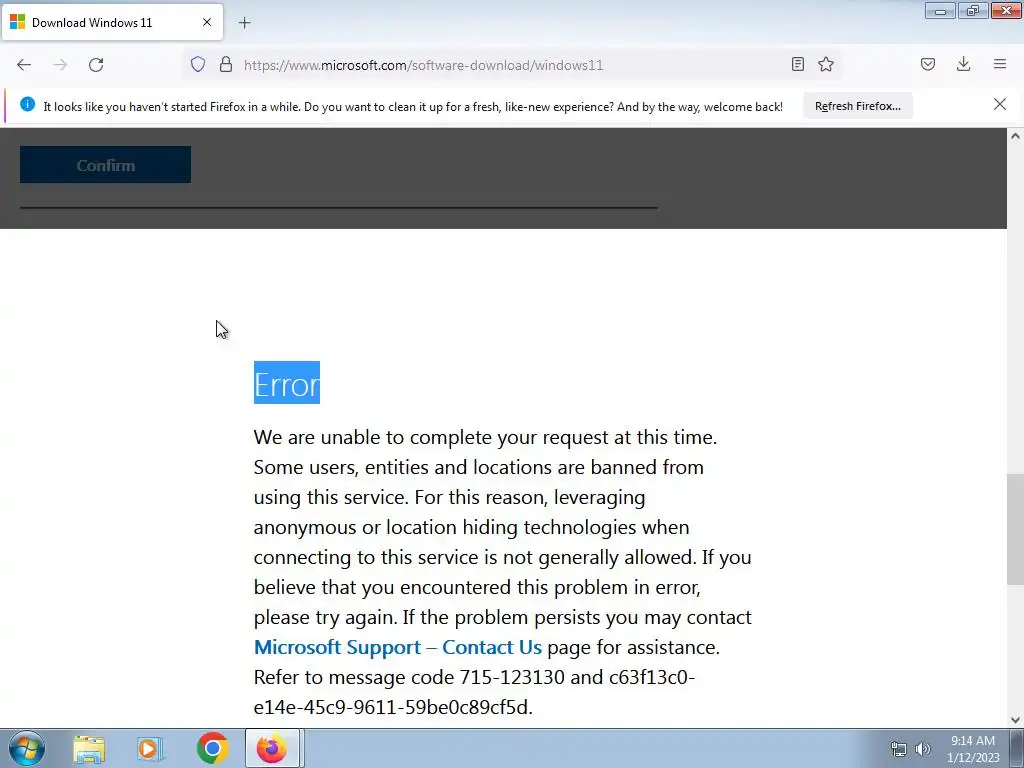
Task: Open Windows Explorer from taskbar
Action: coord(89,748)
